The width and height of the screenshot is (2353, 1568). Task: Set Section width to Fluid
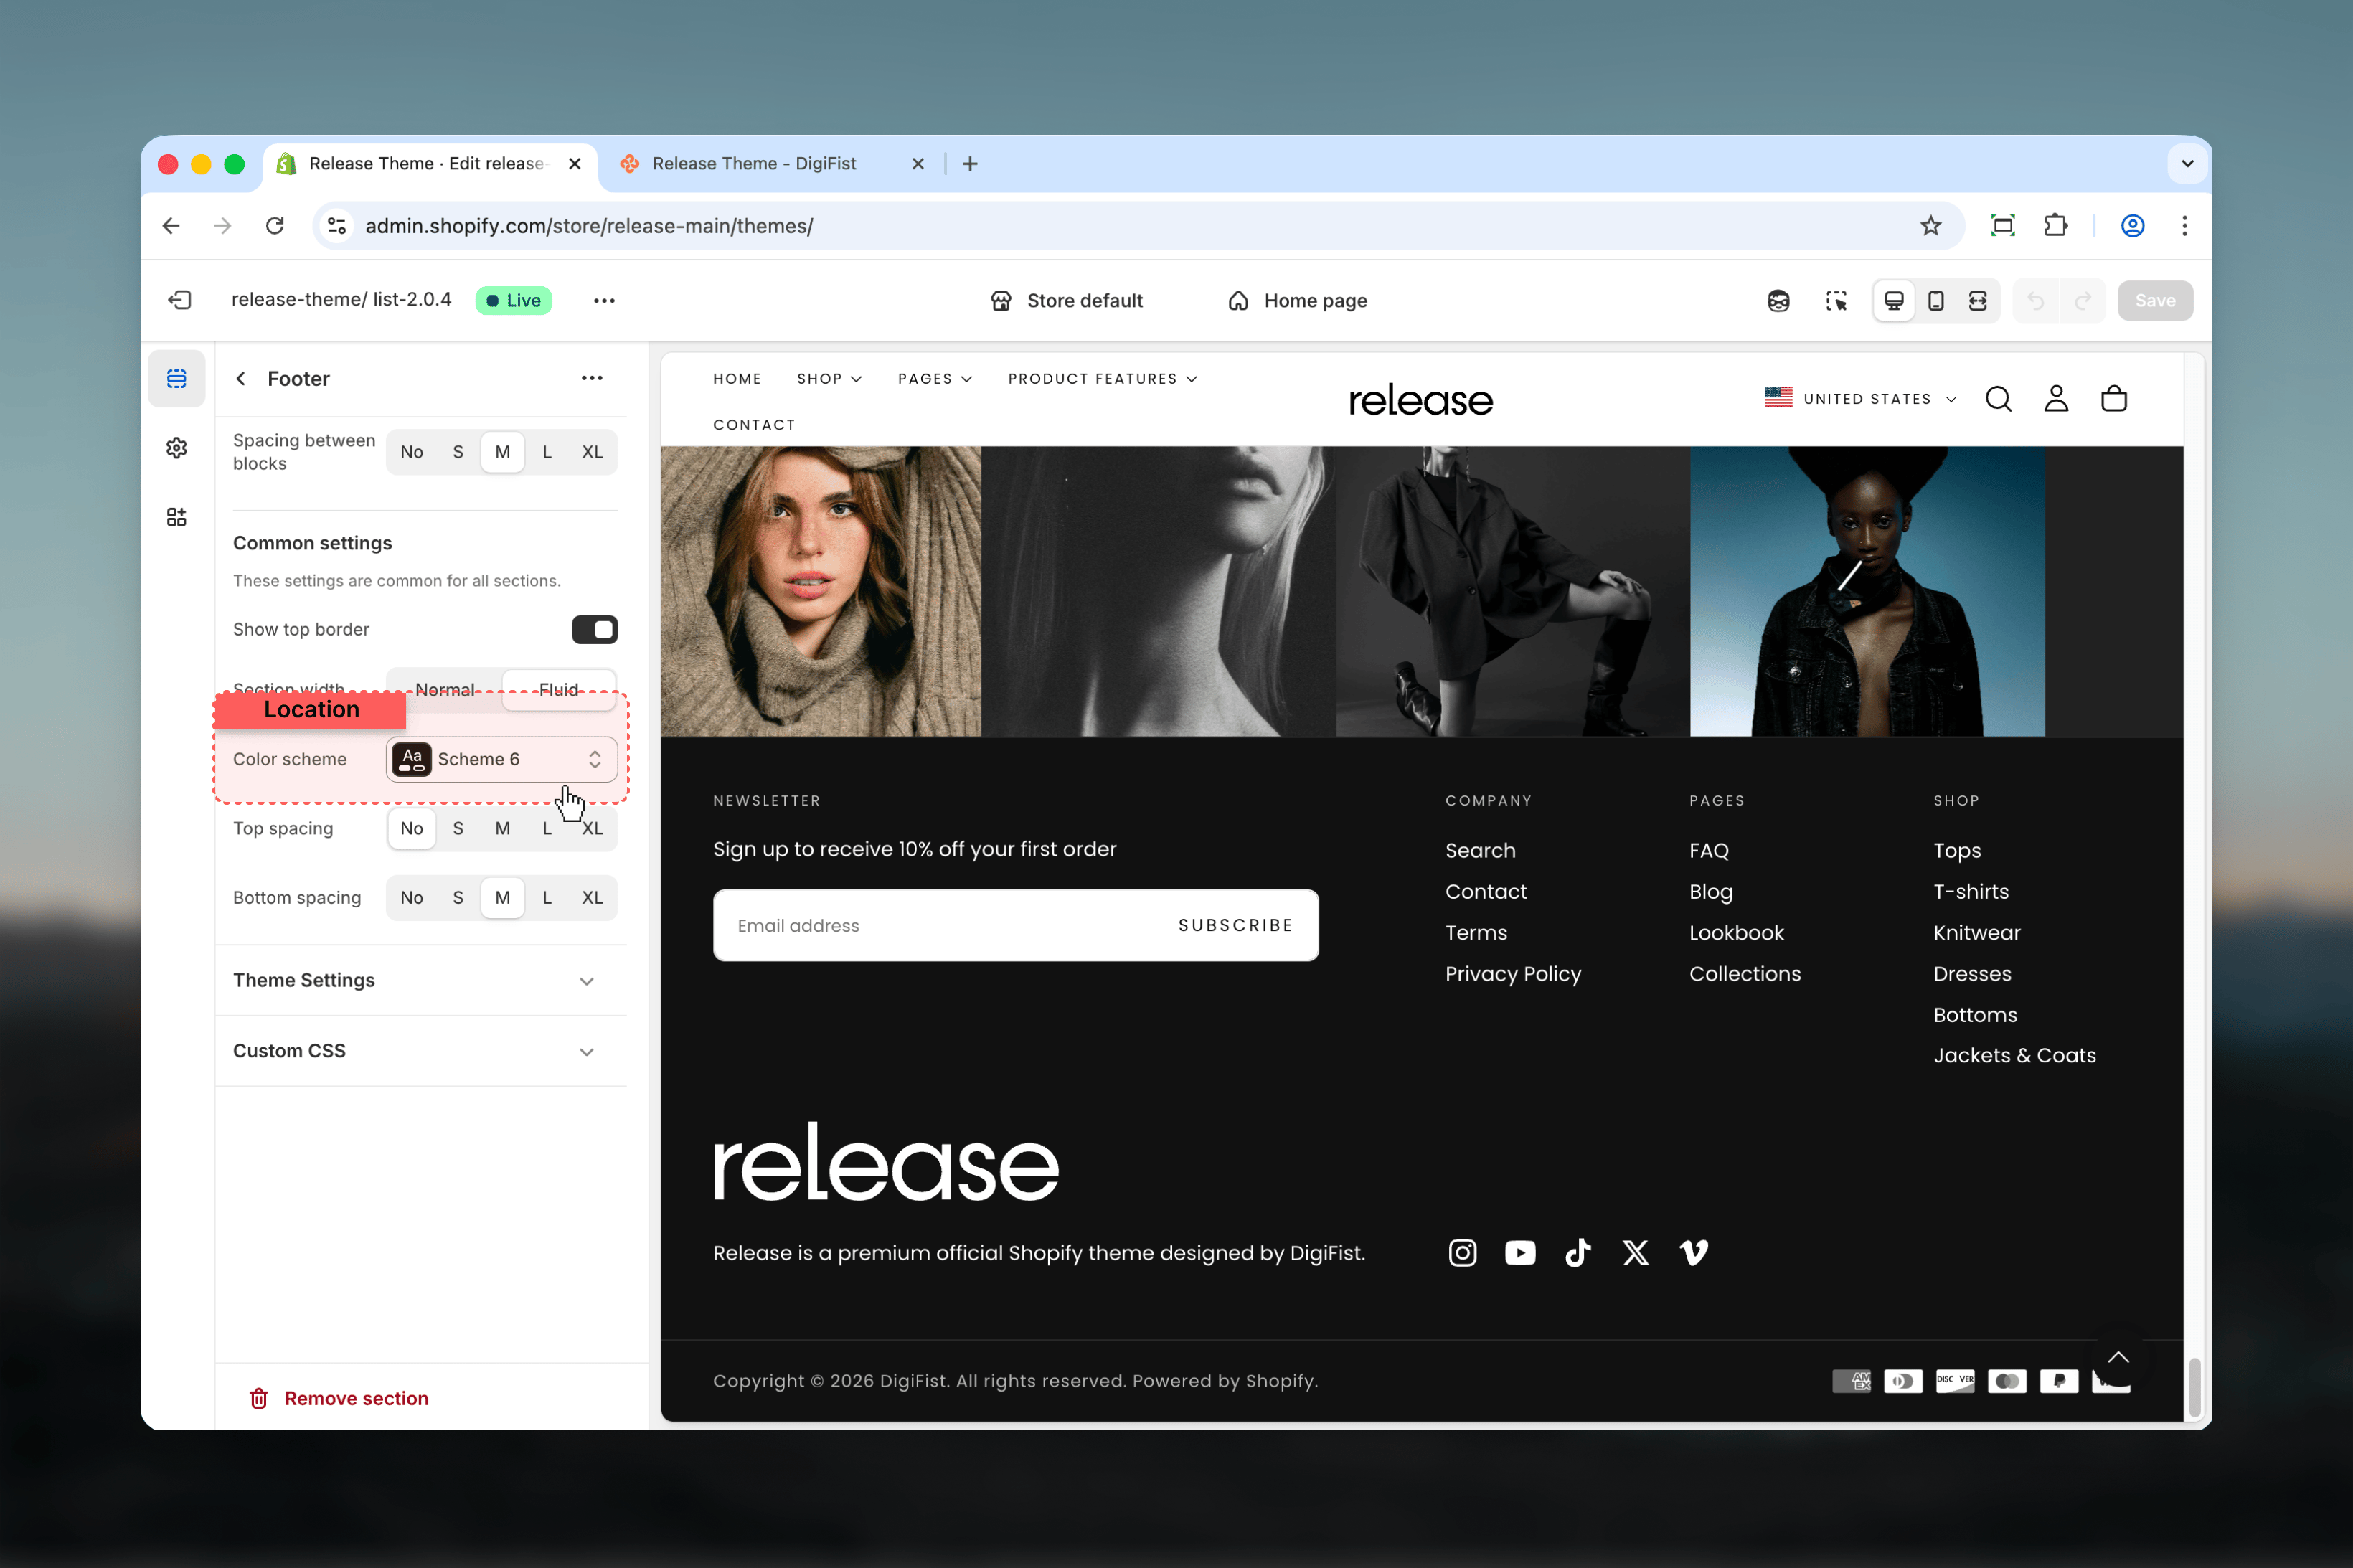558,690
